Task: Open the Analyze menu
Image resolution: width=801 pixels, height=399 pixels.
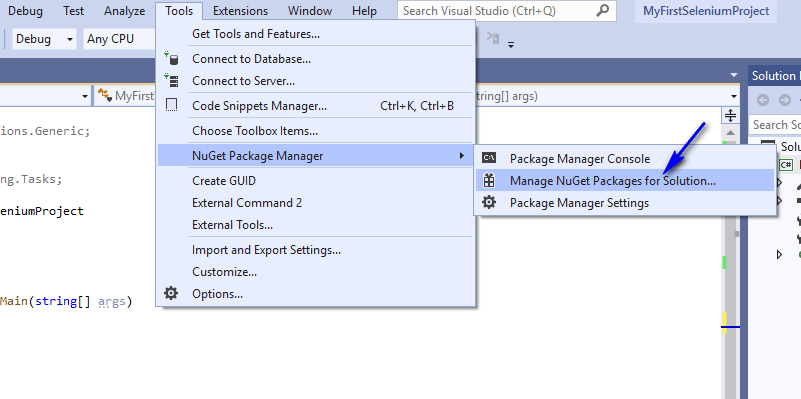Action: tap(124, 11)
